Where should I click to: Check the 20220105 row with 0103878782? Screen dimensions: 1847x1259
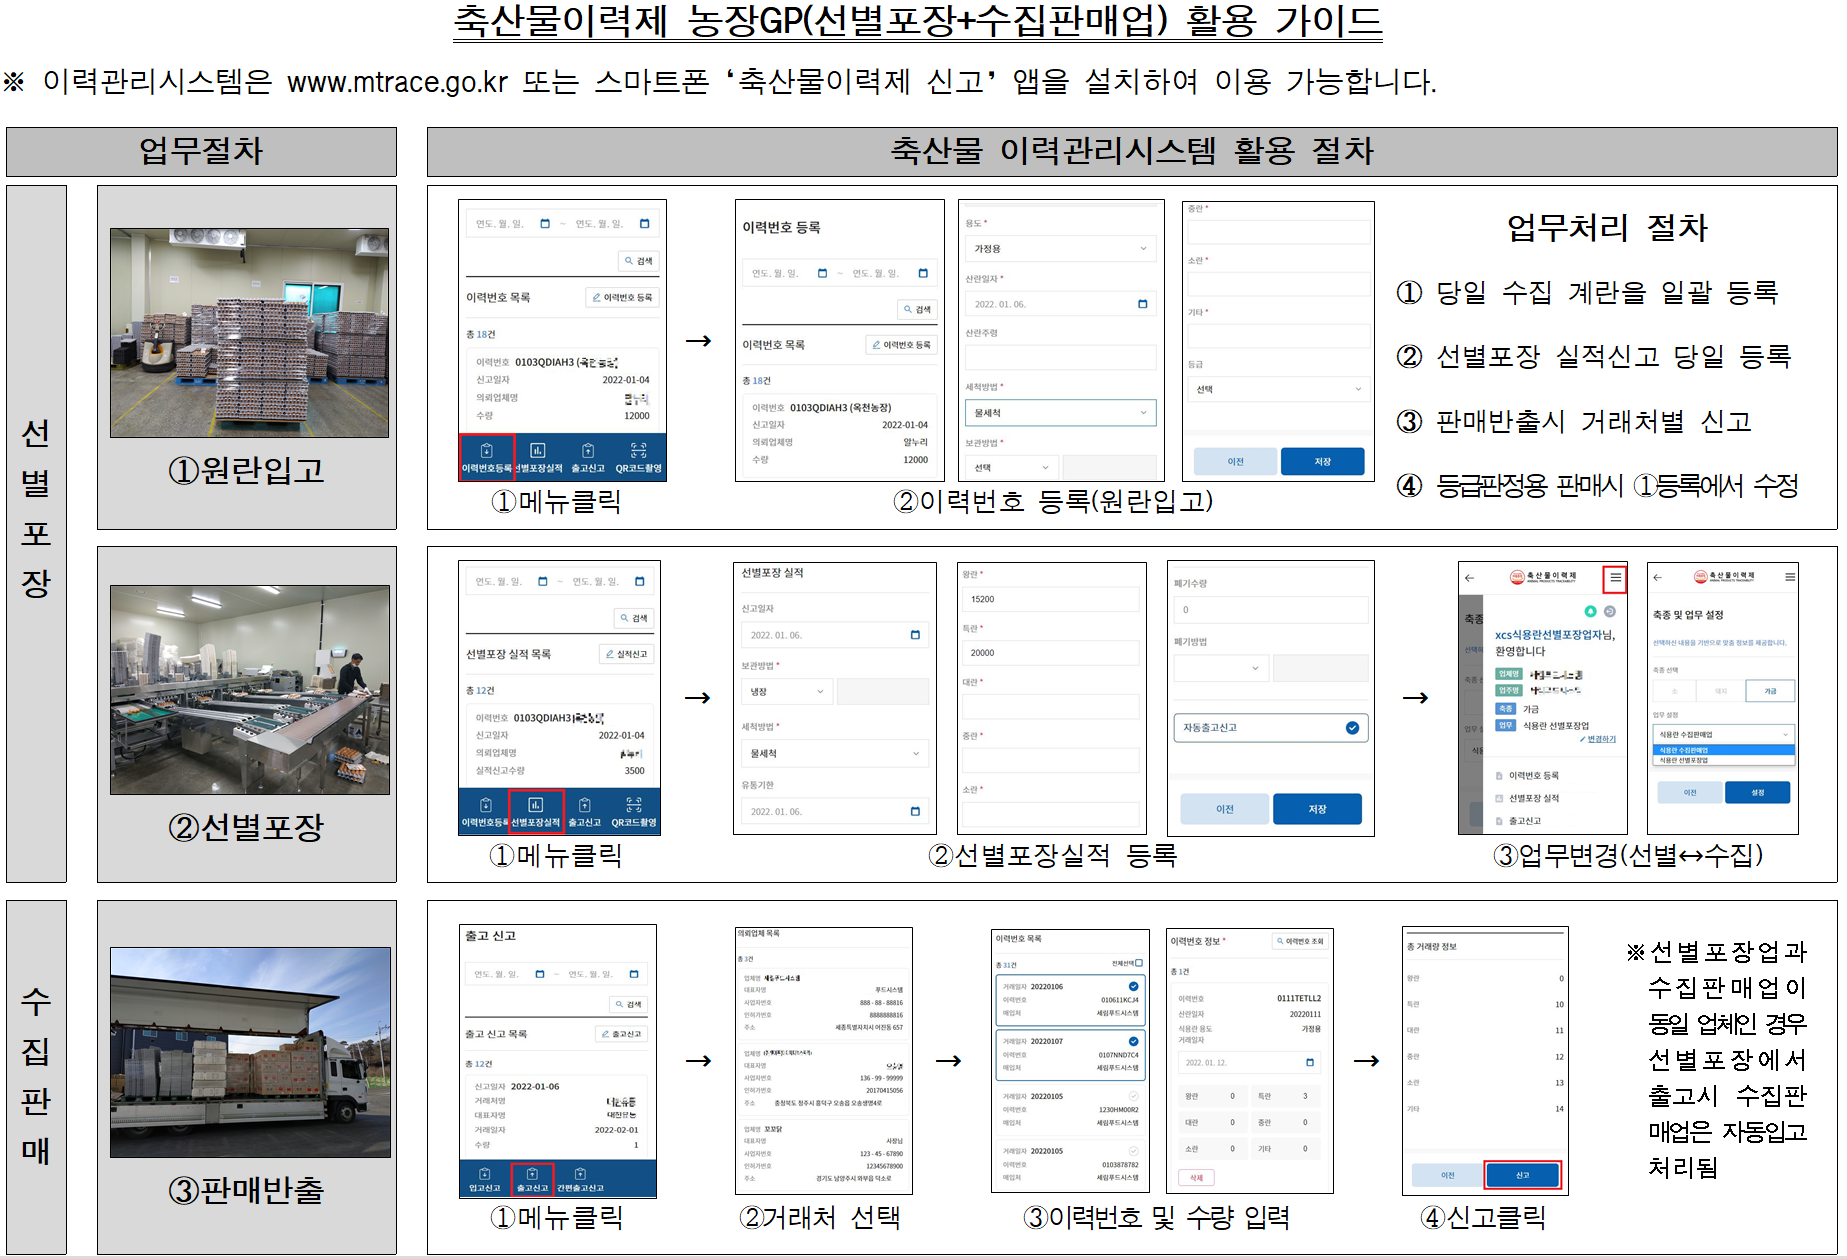point(1133,1151)
